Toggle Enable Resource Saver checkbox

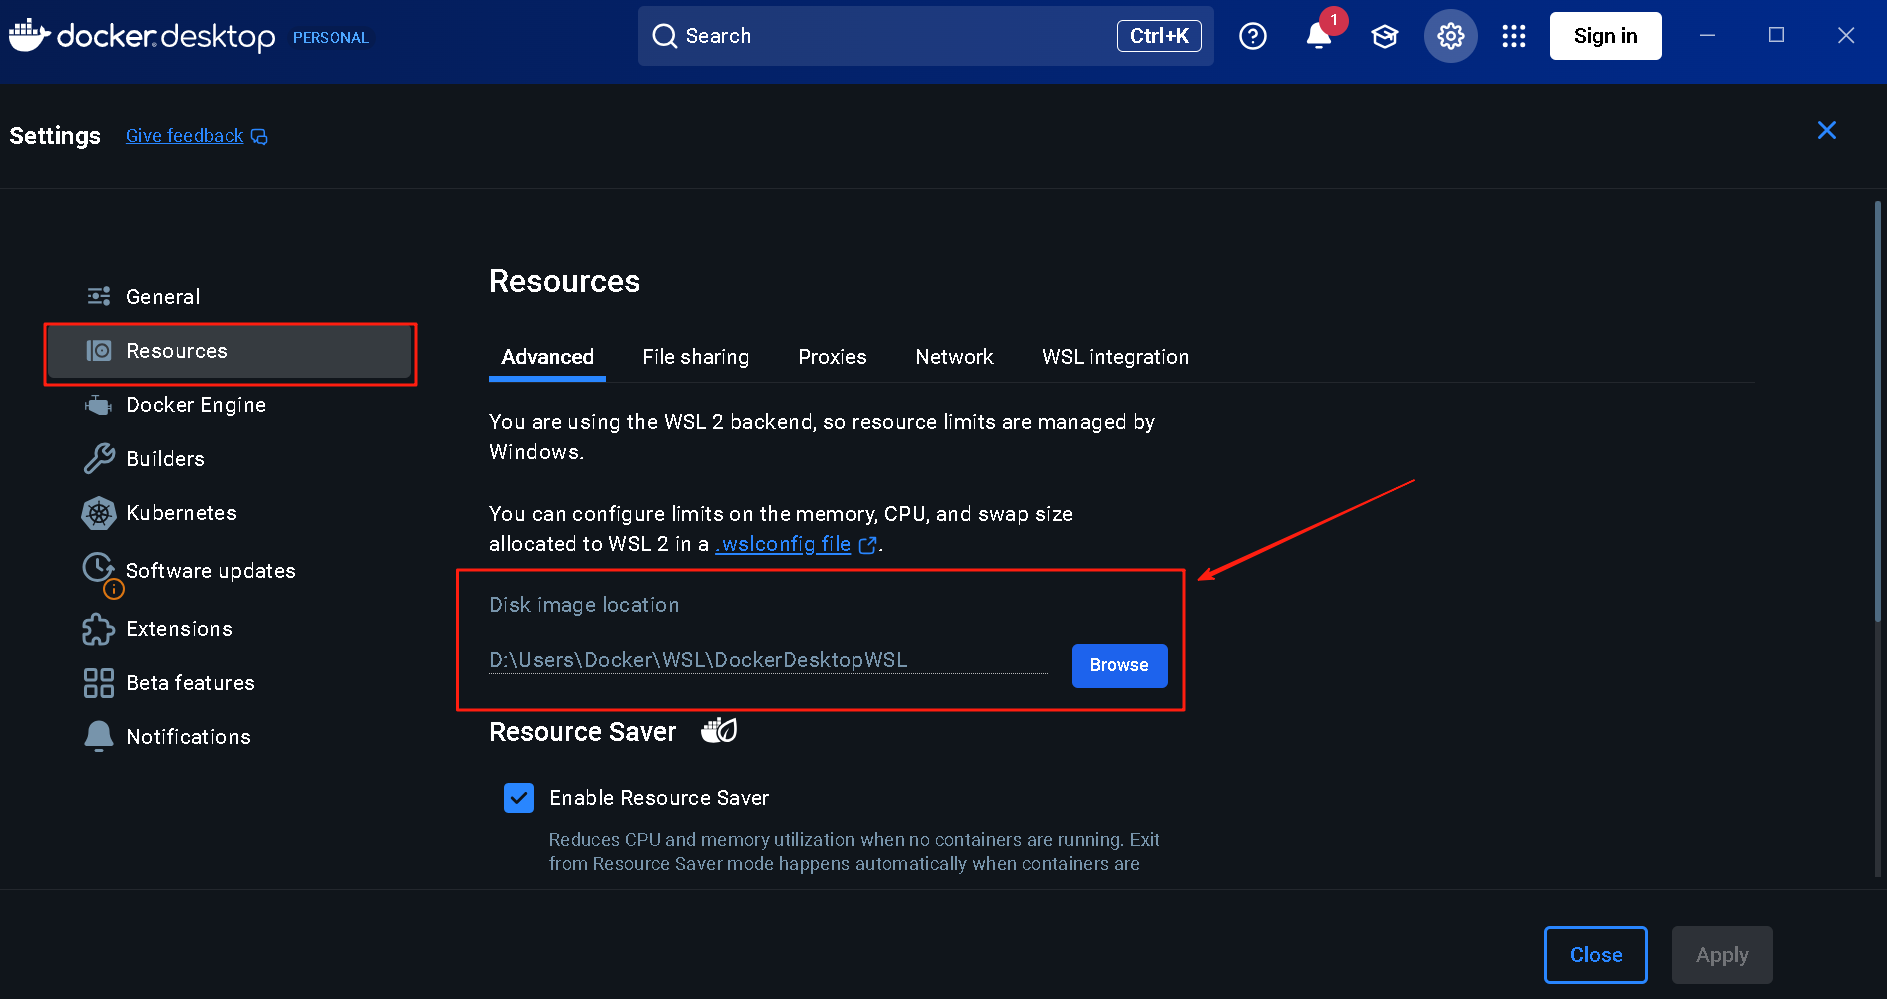519,798
